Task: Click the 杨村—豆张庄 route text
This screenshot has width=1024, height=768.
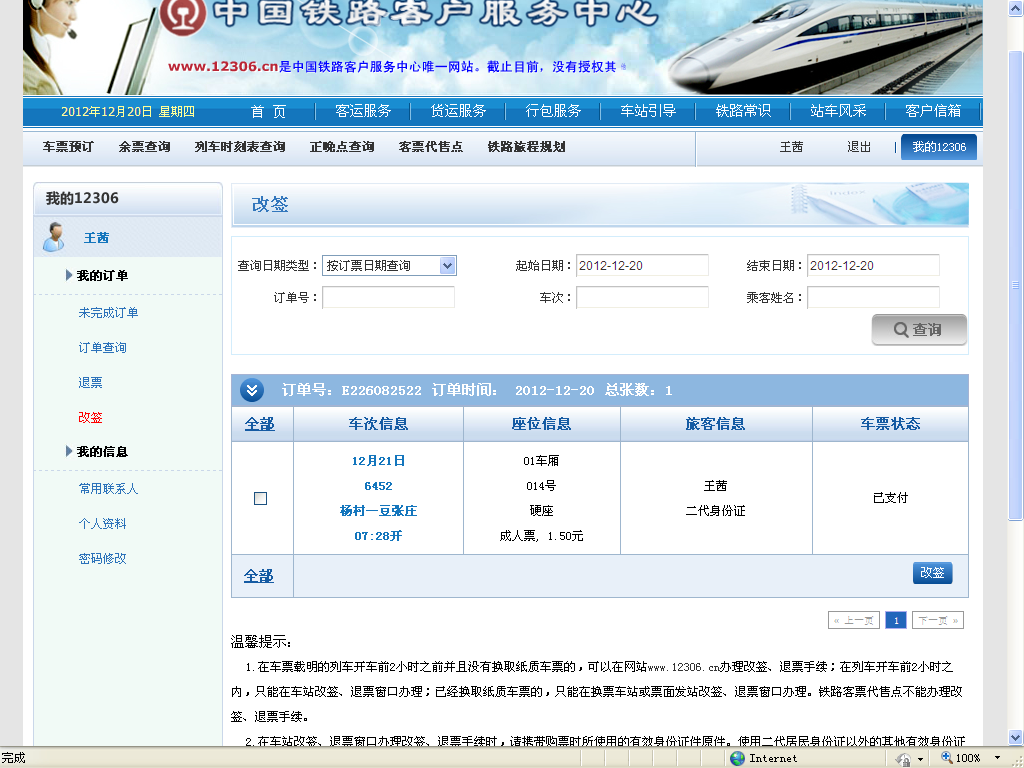Action: click(378, 511)
